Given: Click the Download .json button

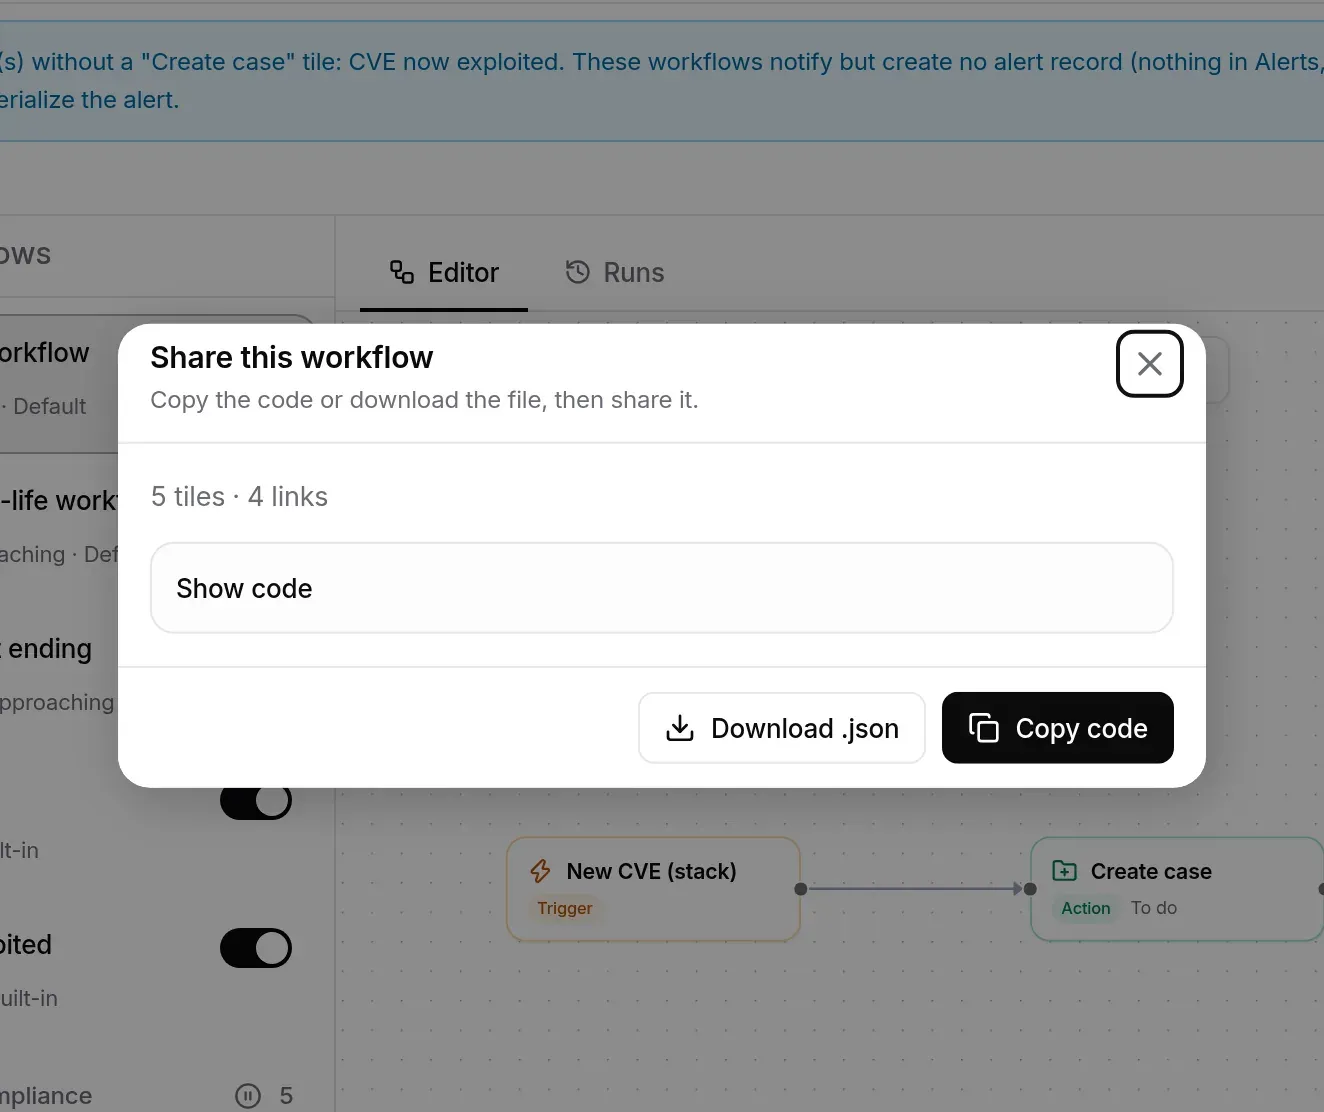Looking at the screenshot, I should click(x=782, y=728).
